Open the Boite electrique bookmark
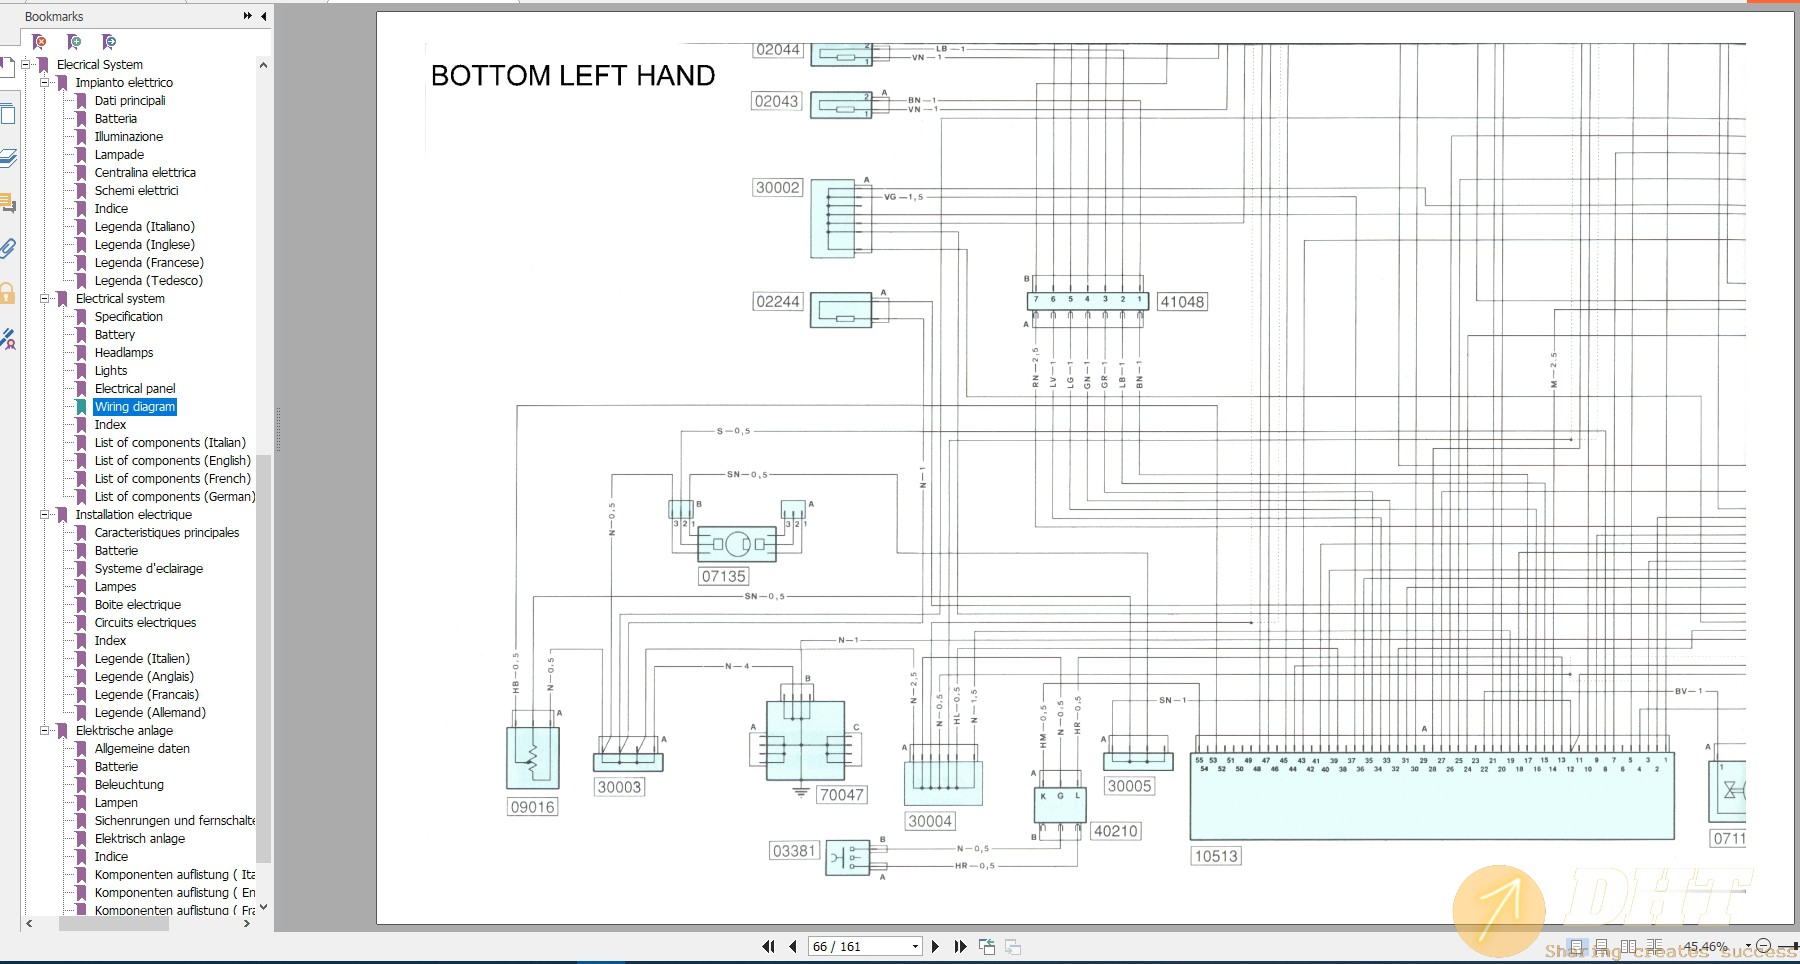 (138, 604)
